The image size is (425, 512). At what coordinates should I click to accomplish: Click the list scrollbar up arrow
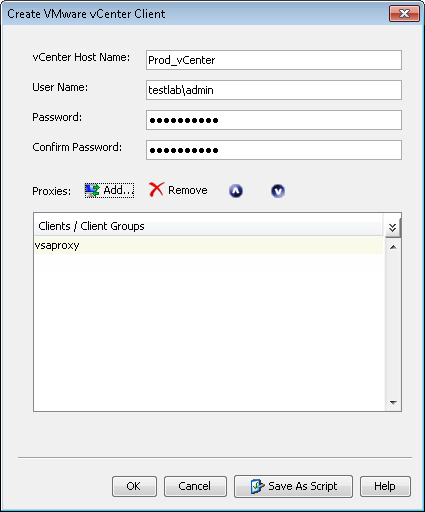coord(393,247)
